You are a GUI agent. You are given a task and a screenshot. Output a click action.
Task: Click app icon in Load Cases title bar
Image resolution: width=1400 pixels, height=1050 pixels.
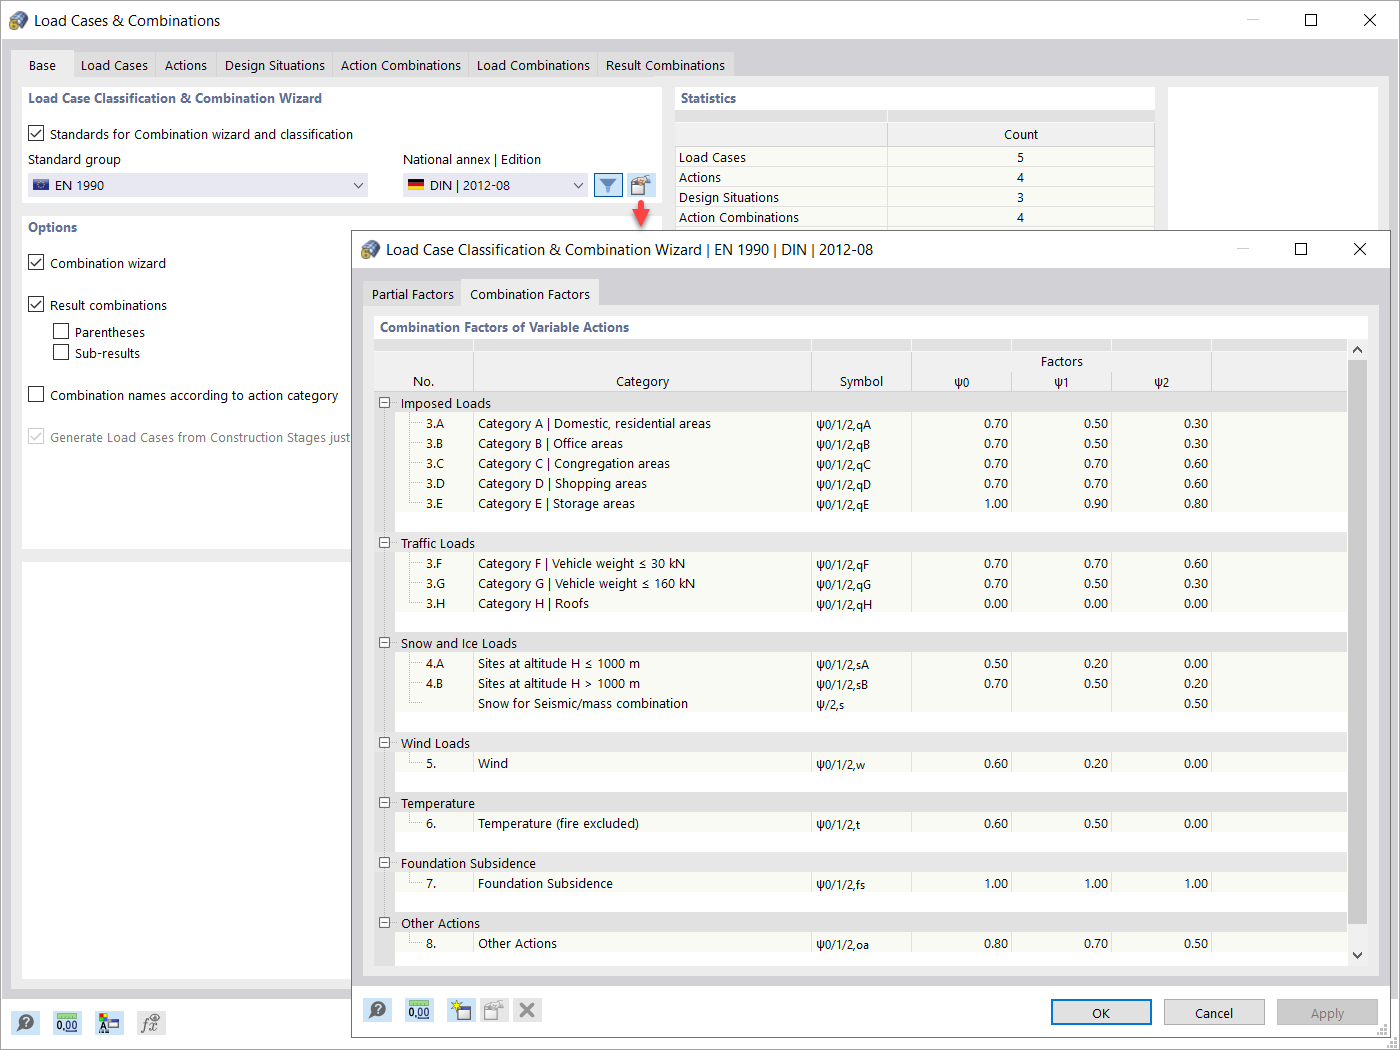tap(19, 20)
